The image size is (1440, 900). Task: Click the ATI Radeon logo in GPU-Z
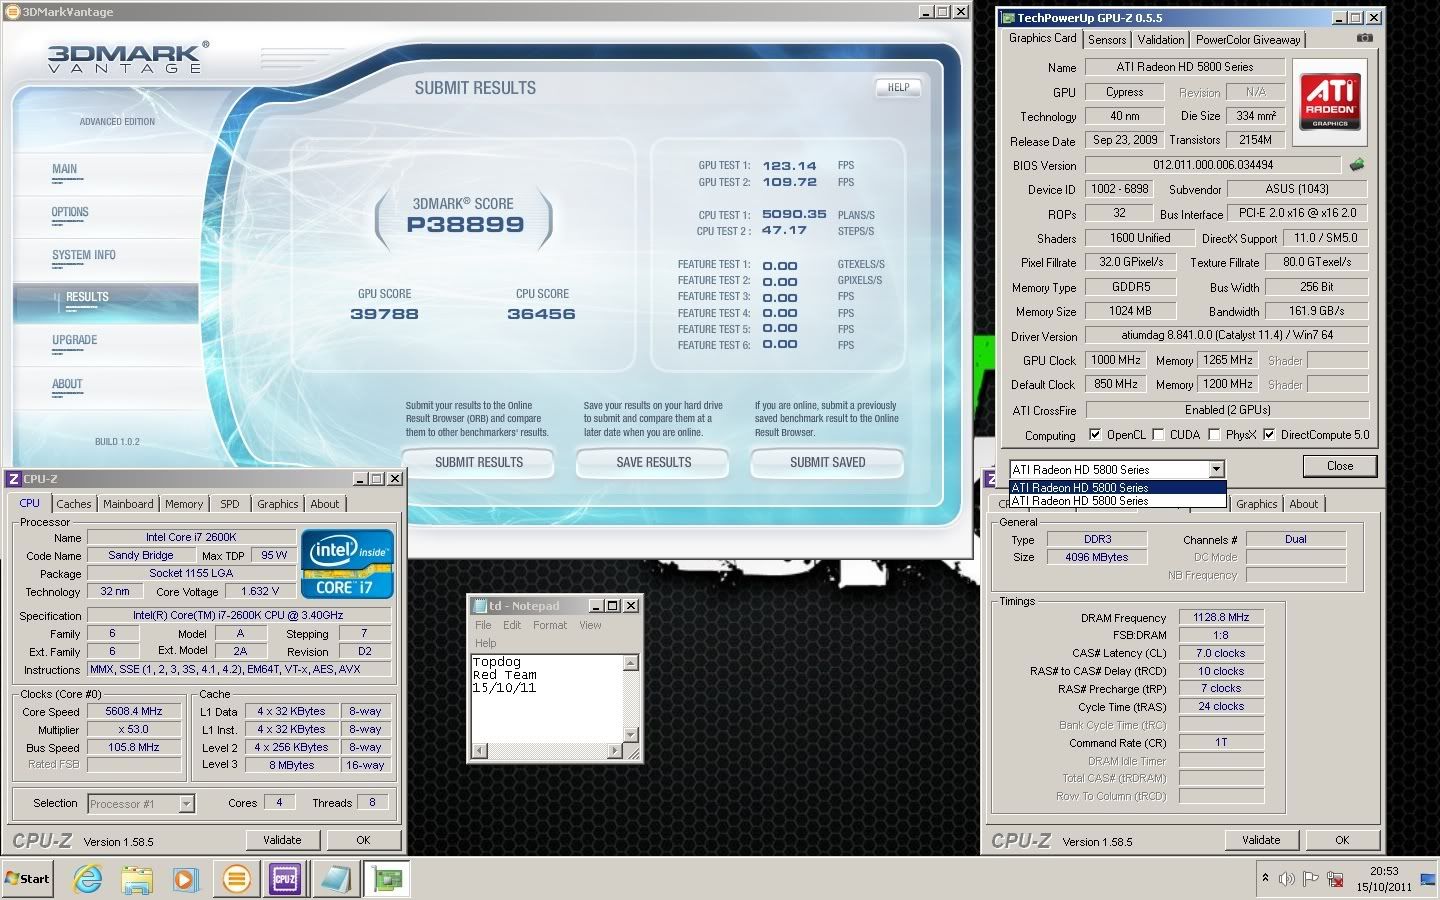coord(1330,101)
